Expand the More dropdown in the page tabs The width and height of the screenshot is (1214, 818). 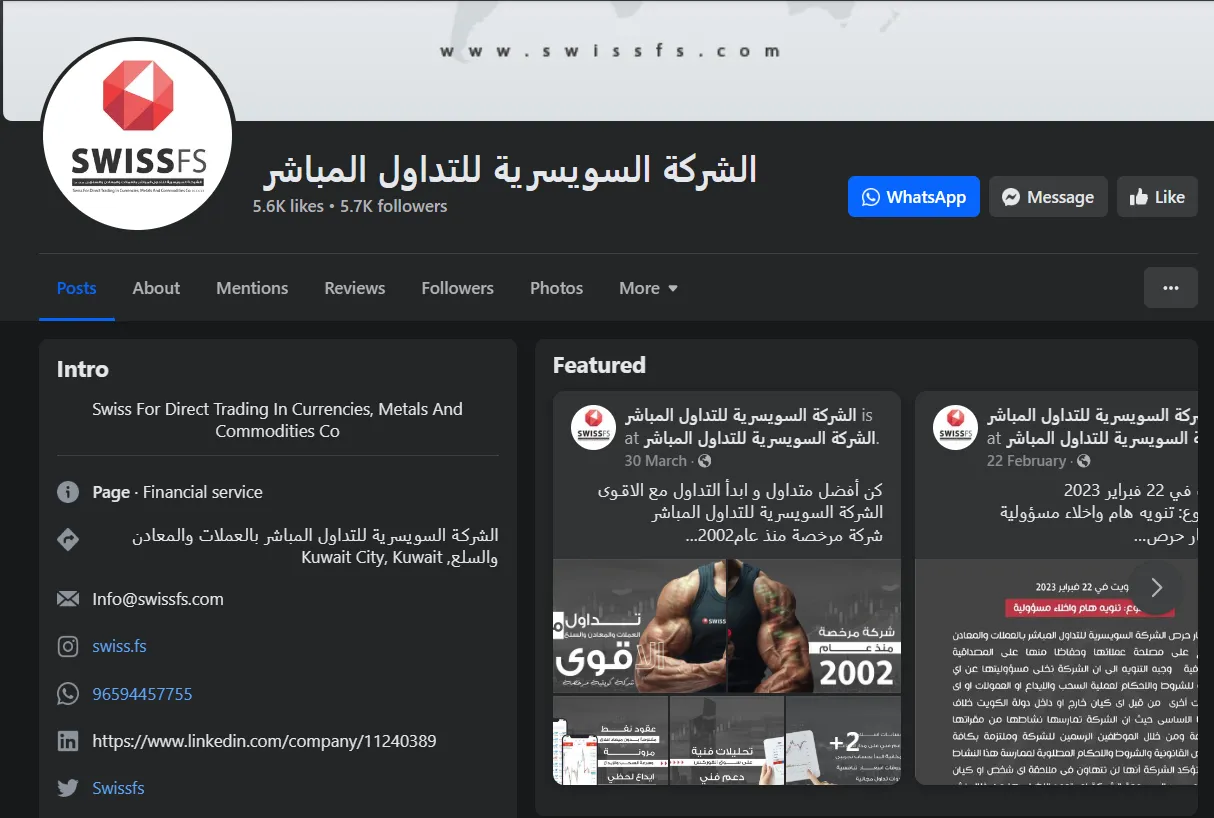click(648, 288)
